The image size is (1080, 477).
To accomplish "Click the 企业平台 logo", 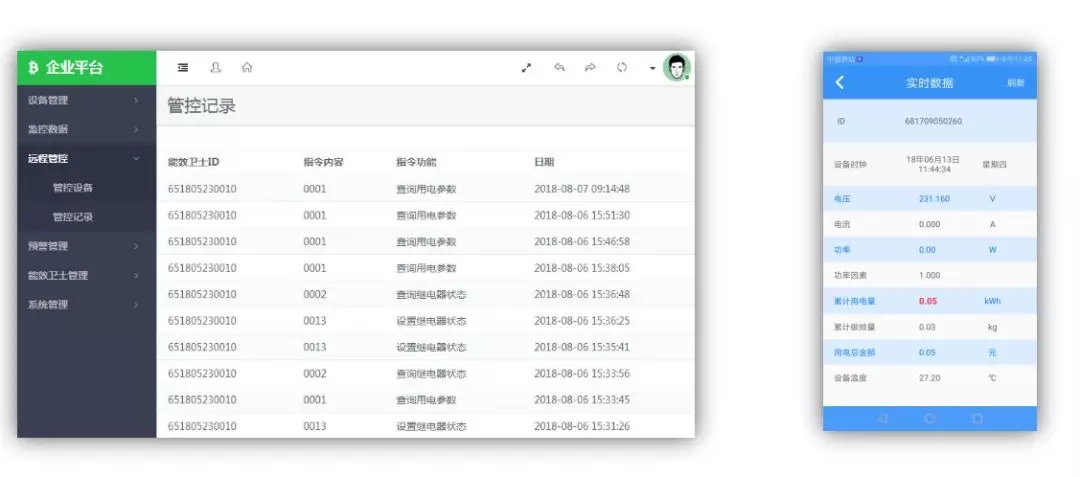I will [66, 68].
